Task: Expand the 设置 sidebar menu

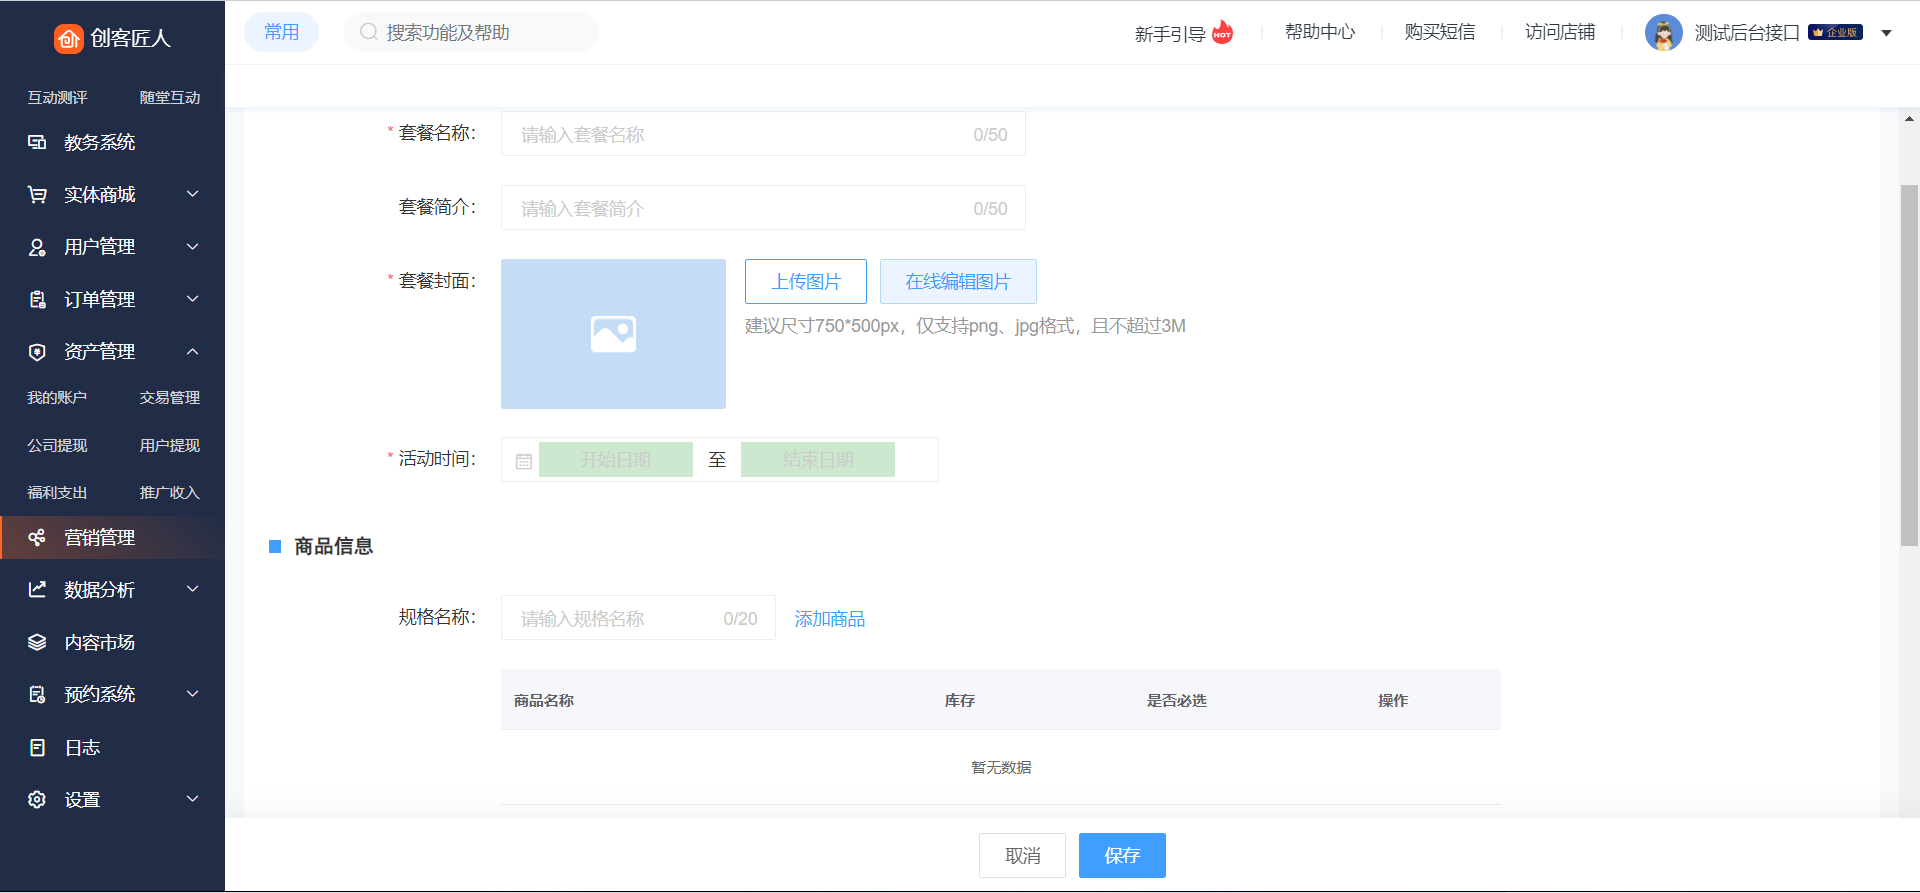Action: [193, 799]
